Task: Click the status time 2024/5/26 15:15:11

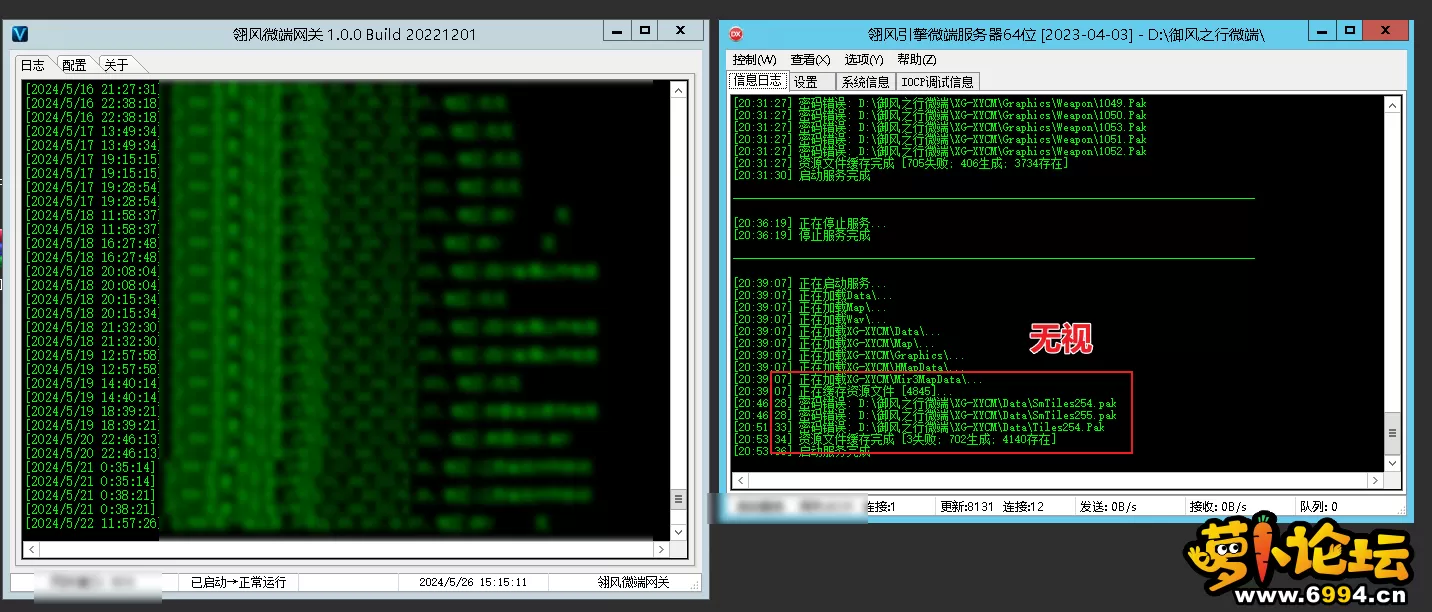Action: [x=473, y=582]
